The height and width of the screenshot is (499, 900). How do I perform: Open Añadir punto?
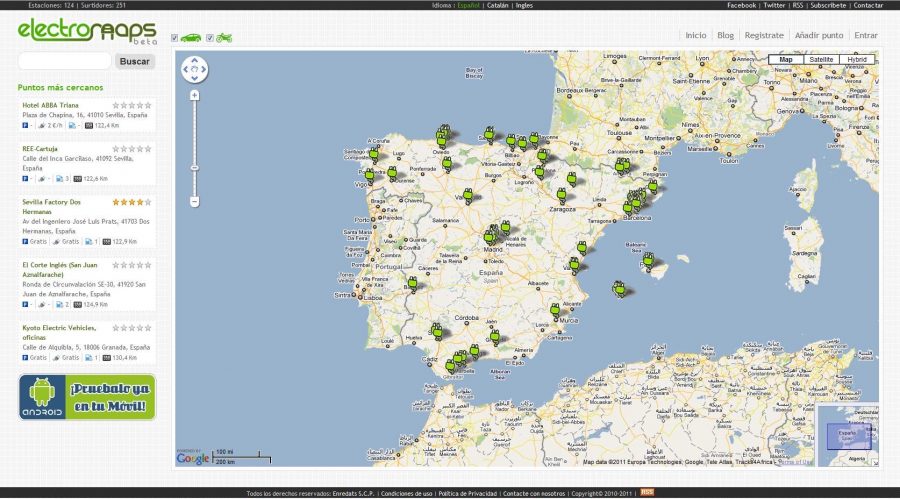[819, 35]
